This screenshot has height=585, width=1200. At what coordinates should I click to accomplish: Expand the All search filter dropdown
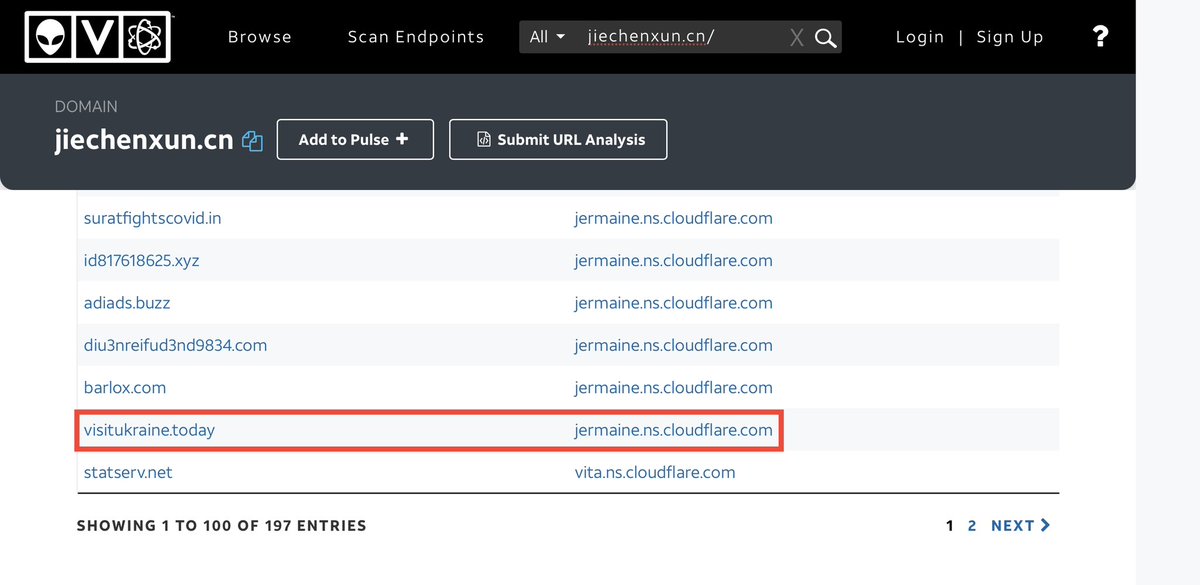(546, 37)
